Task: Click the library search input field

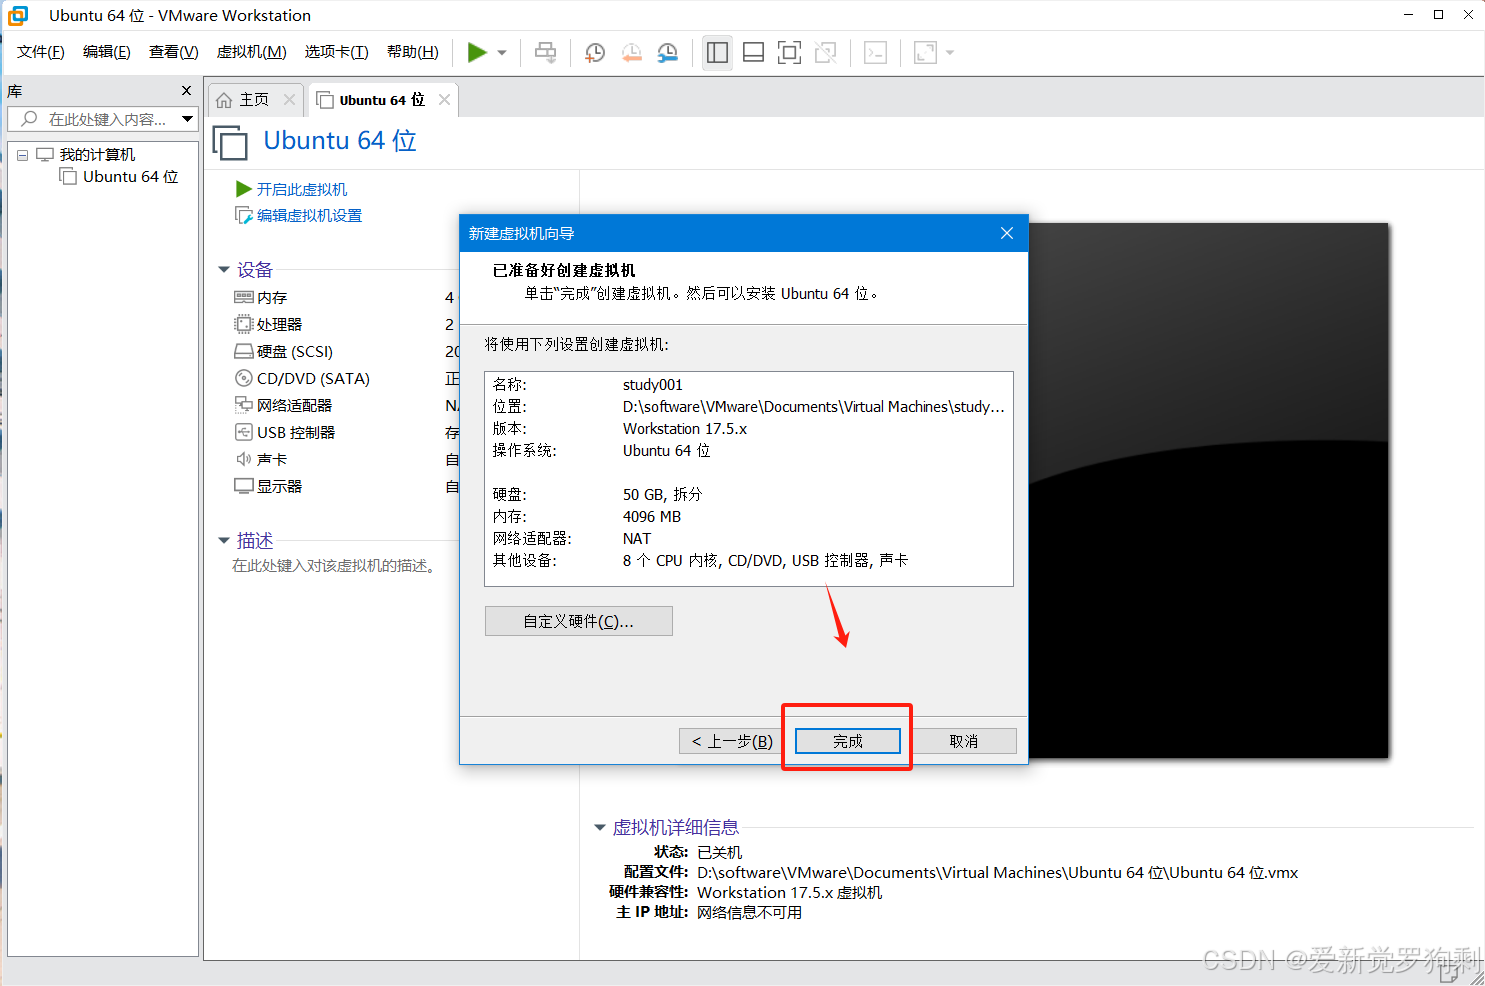Action: tap(105, 119)
